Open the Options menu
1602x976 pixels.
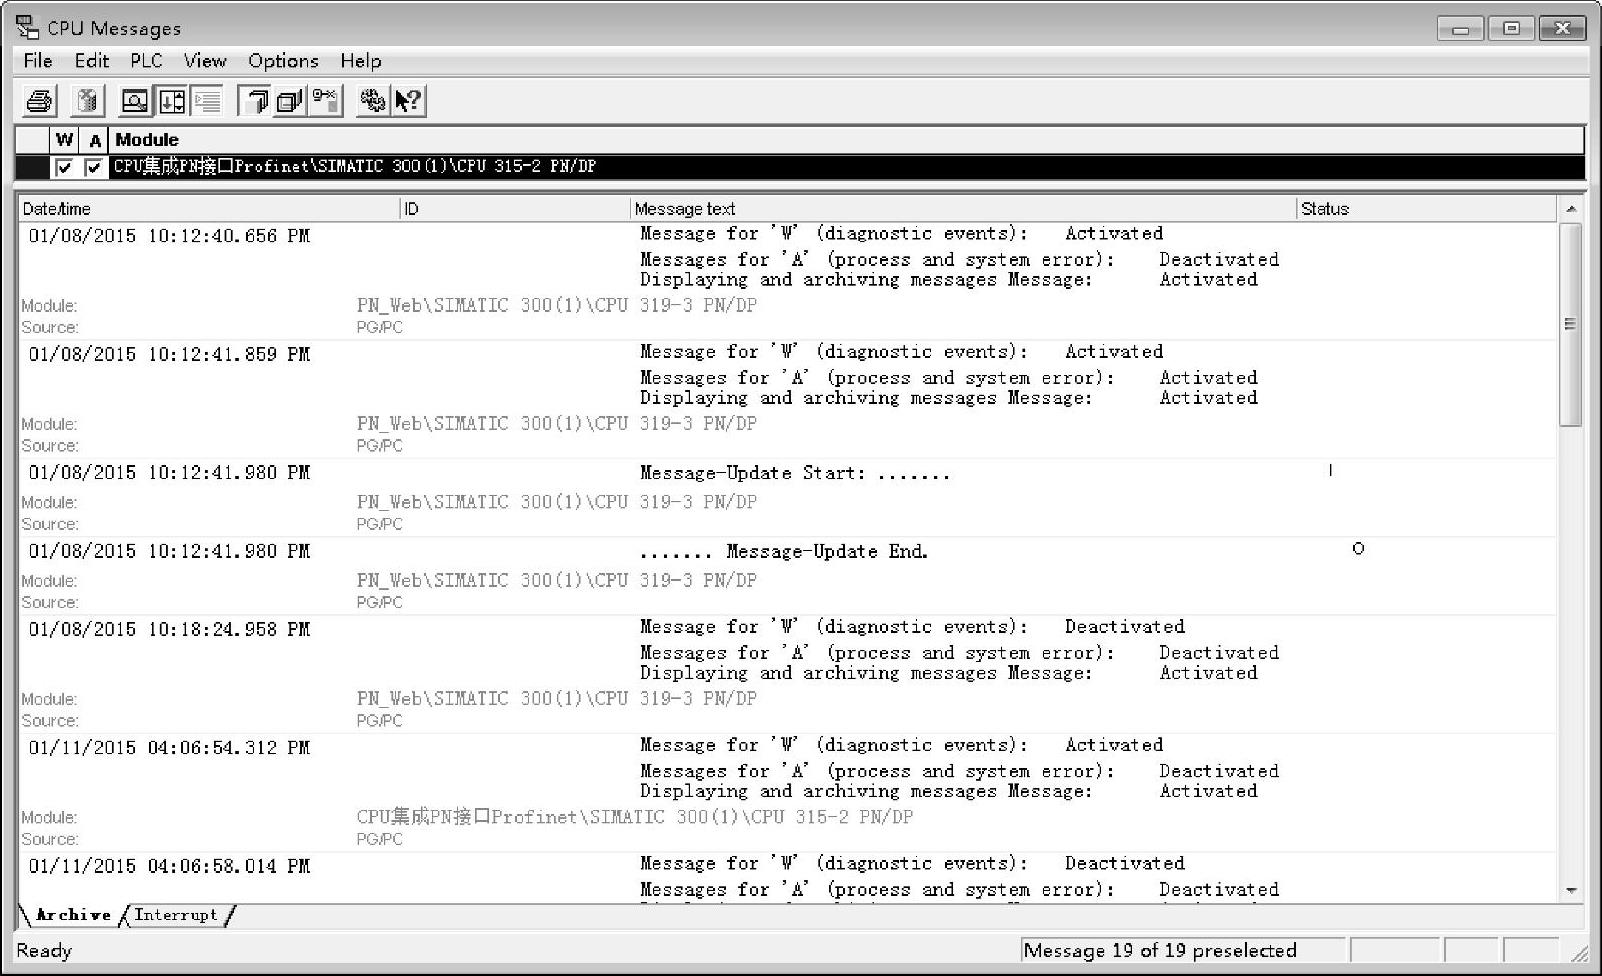[283, 61]
